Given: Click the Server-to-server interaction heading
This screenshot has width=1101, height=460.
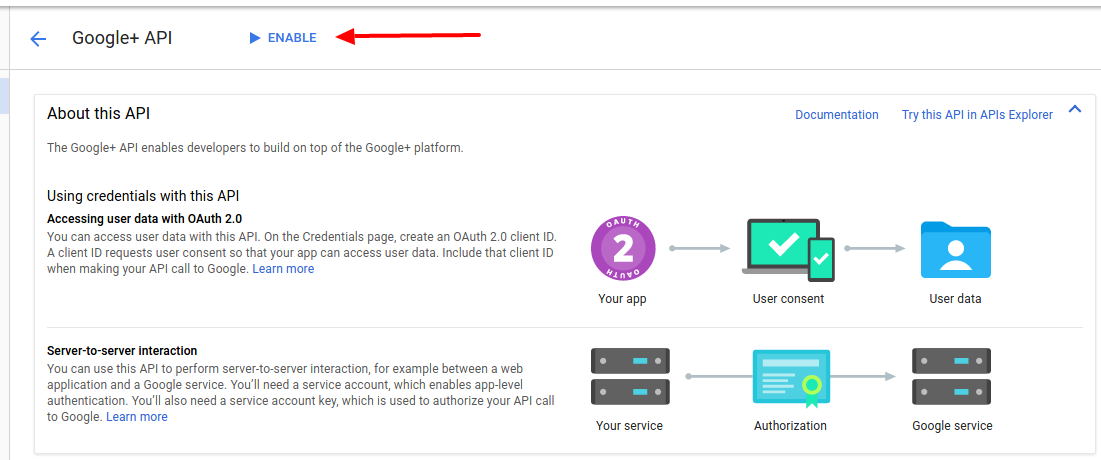Looking at the screenshot, I should pyautogui.click(x=122, y=351).
